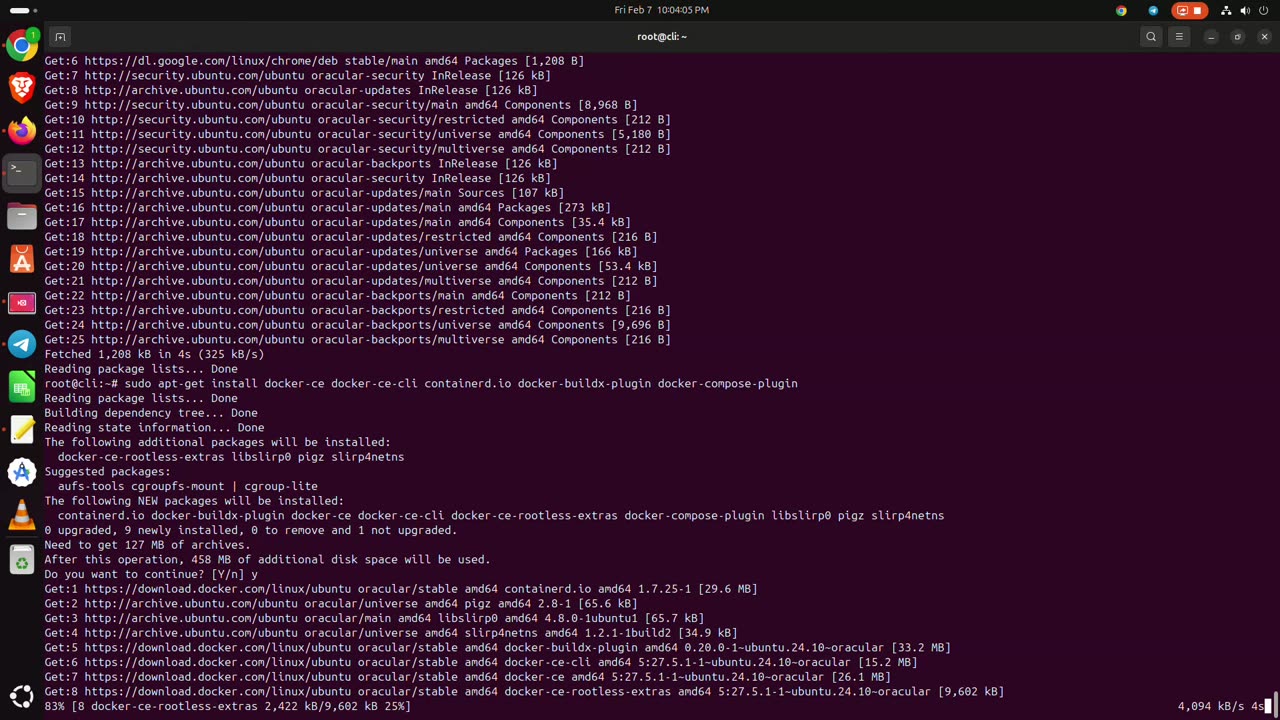
Task: Click 'docker-ce-rootless-extras libslirp0 pigz slirp4netns' additional packages line
Action: tap(231, 457)
